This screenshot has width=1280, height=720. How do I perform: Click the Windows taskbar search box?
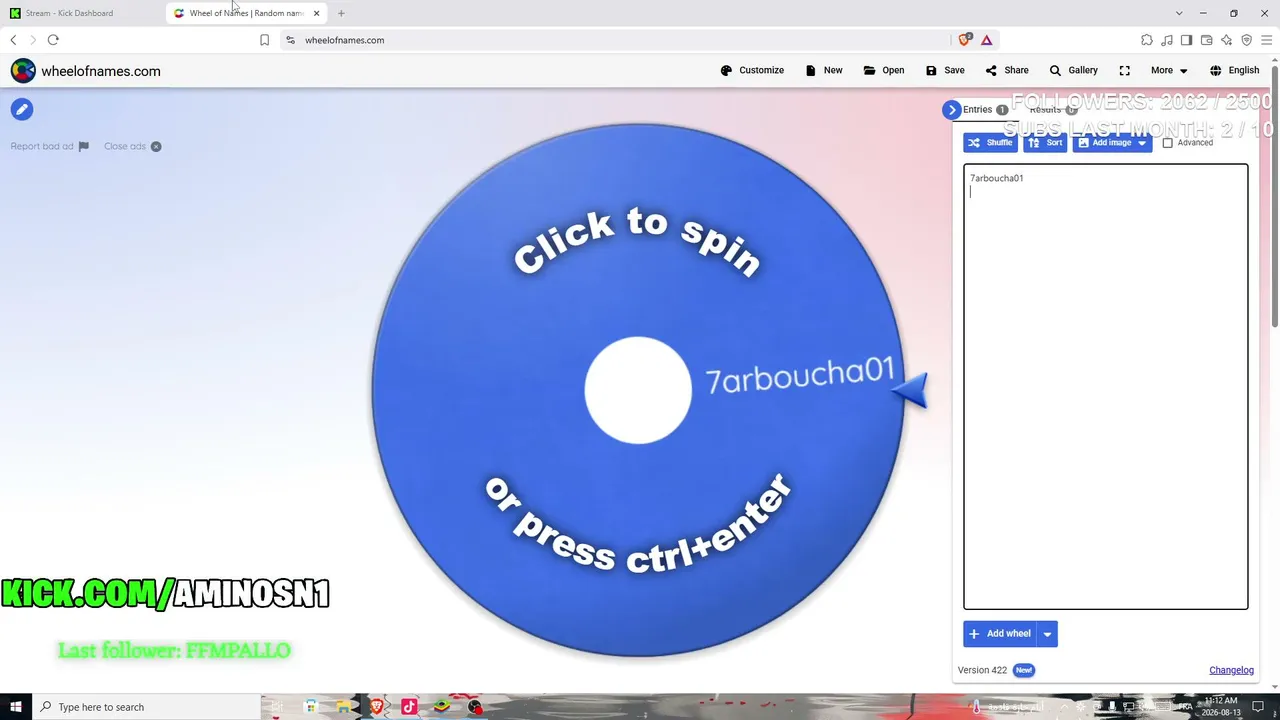tap(147, 707)
